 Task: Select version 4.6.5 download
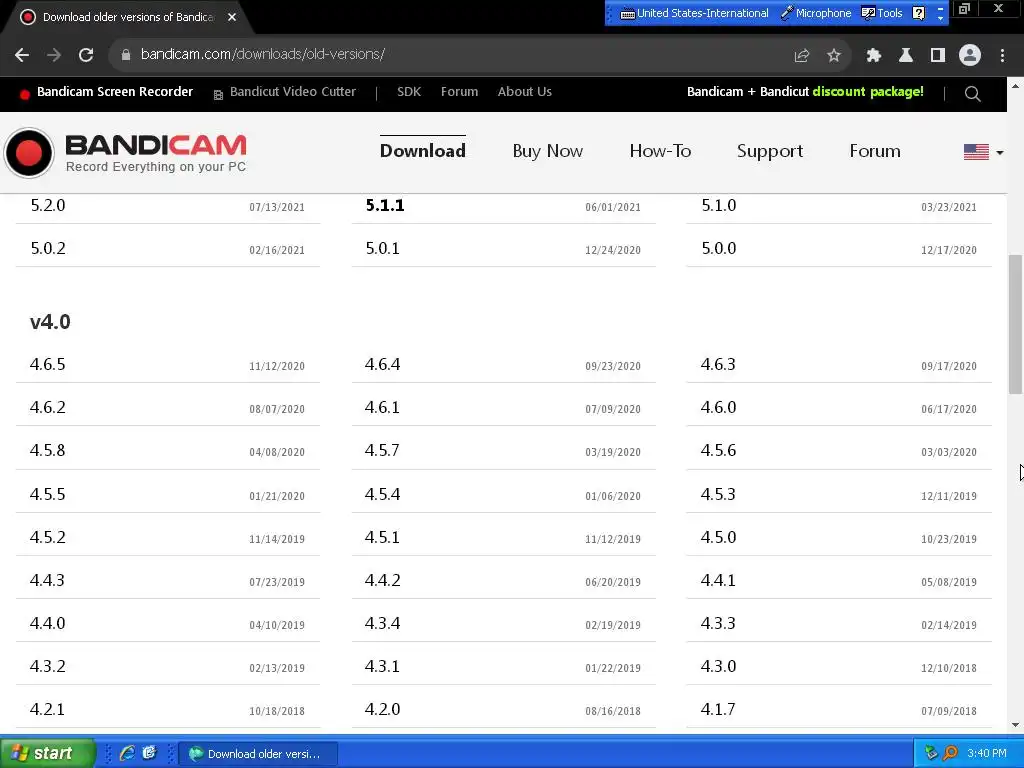48,364
